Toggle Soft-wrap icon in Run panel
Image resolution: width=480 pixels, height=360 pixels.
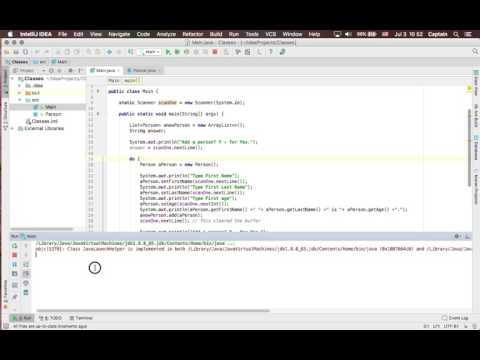click(26, 264)
